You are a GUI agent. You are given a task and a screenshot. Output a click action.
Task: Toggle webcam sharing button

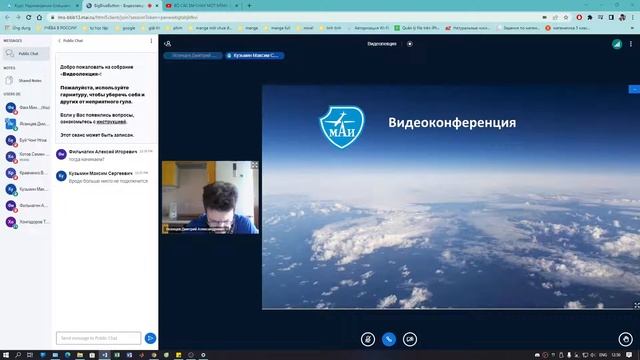pos(410,339)
